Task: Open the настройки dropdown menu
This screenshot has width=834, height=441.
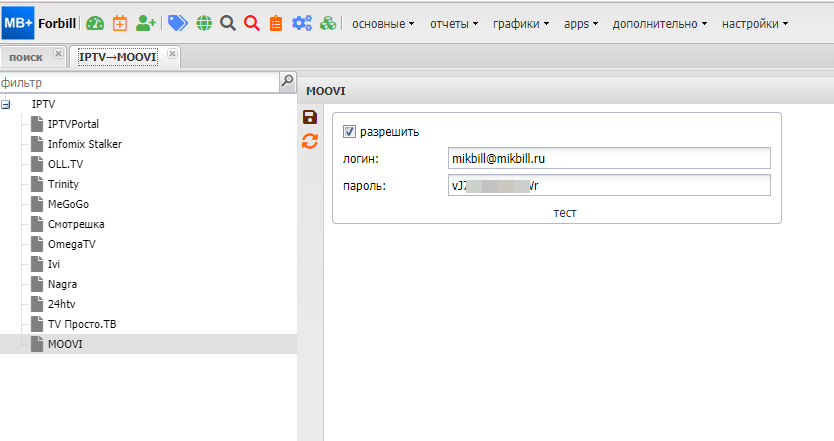Action: click(x=754, y=23)
